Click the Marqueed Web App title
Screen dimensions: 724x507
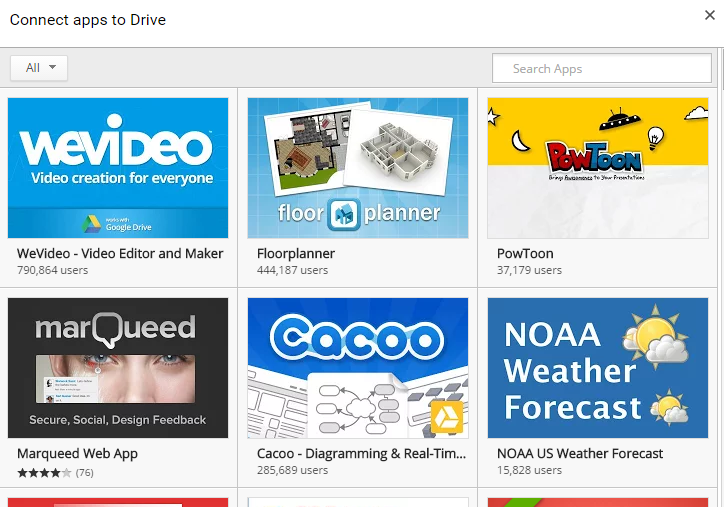78,454
